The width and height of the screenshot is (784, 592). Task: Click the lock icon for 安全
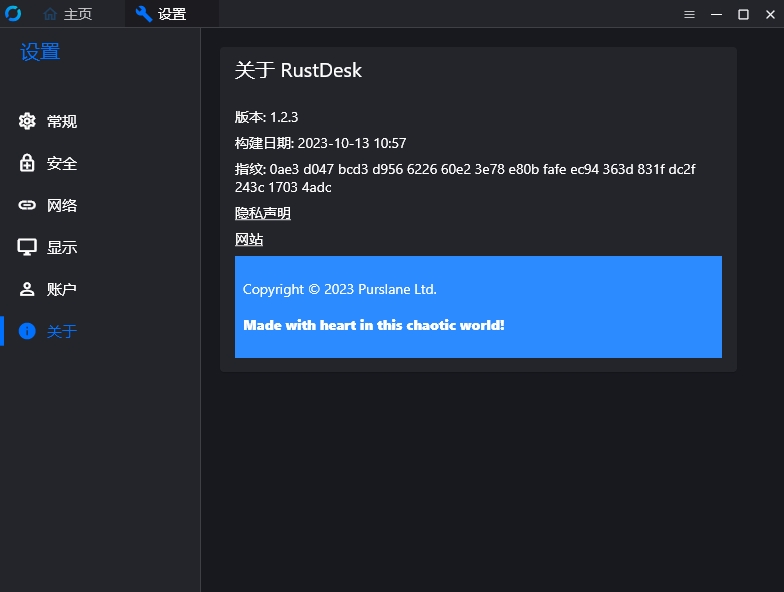tap(27, 163)
